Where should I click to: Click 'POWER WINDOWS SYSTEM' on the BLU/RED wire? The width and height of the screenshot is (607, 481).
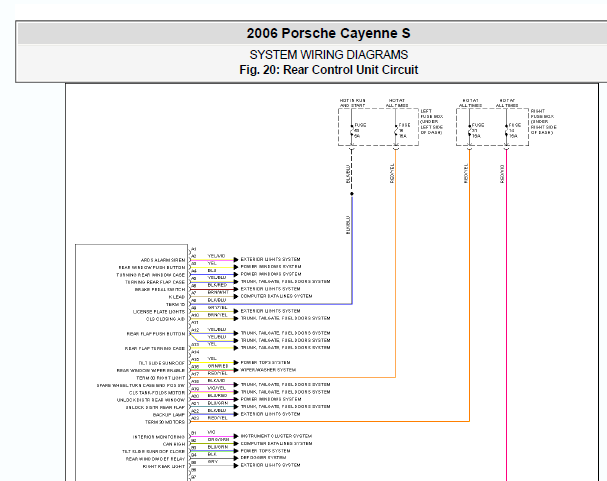(271, 399)
